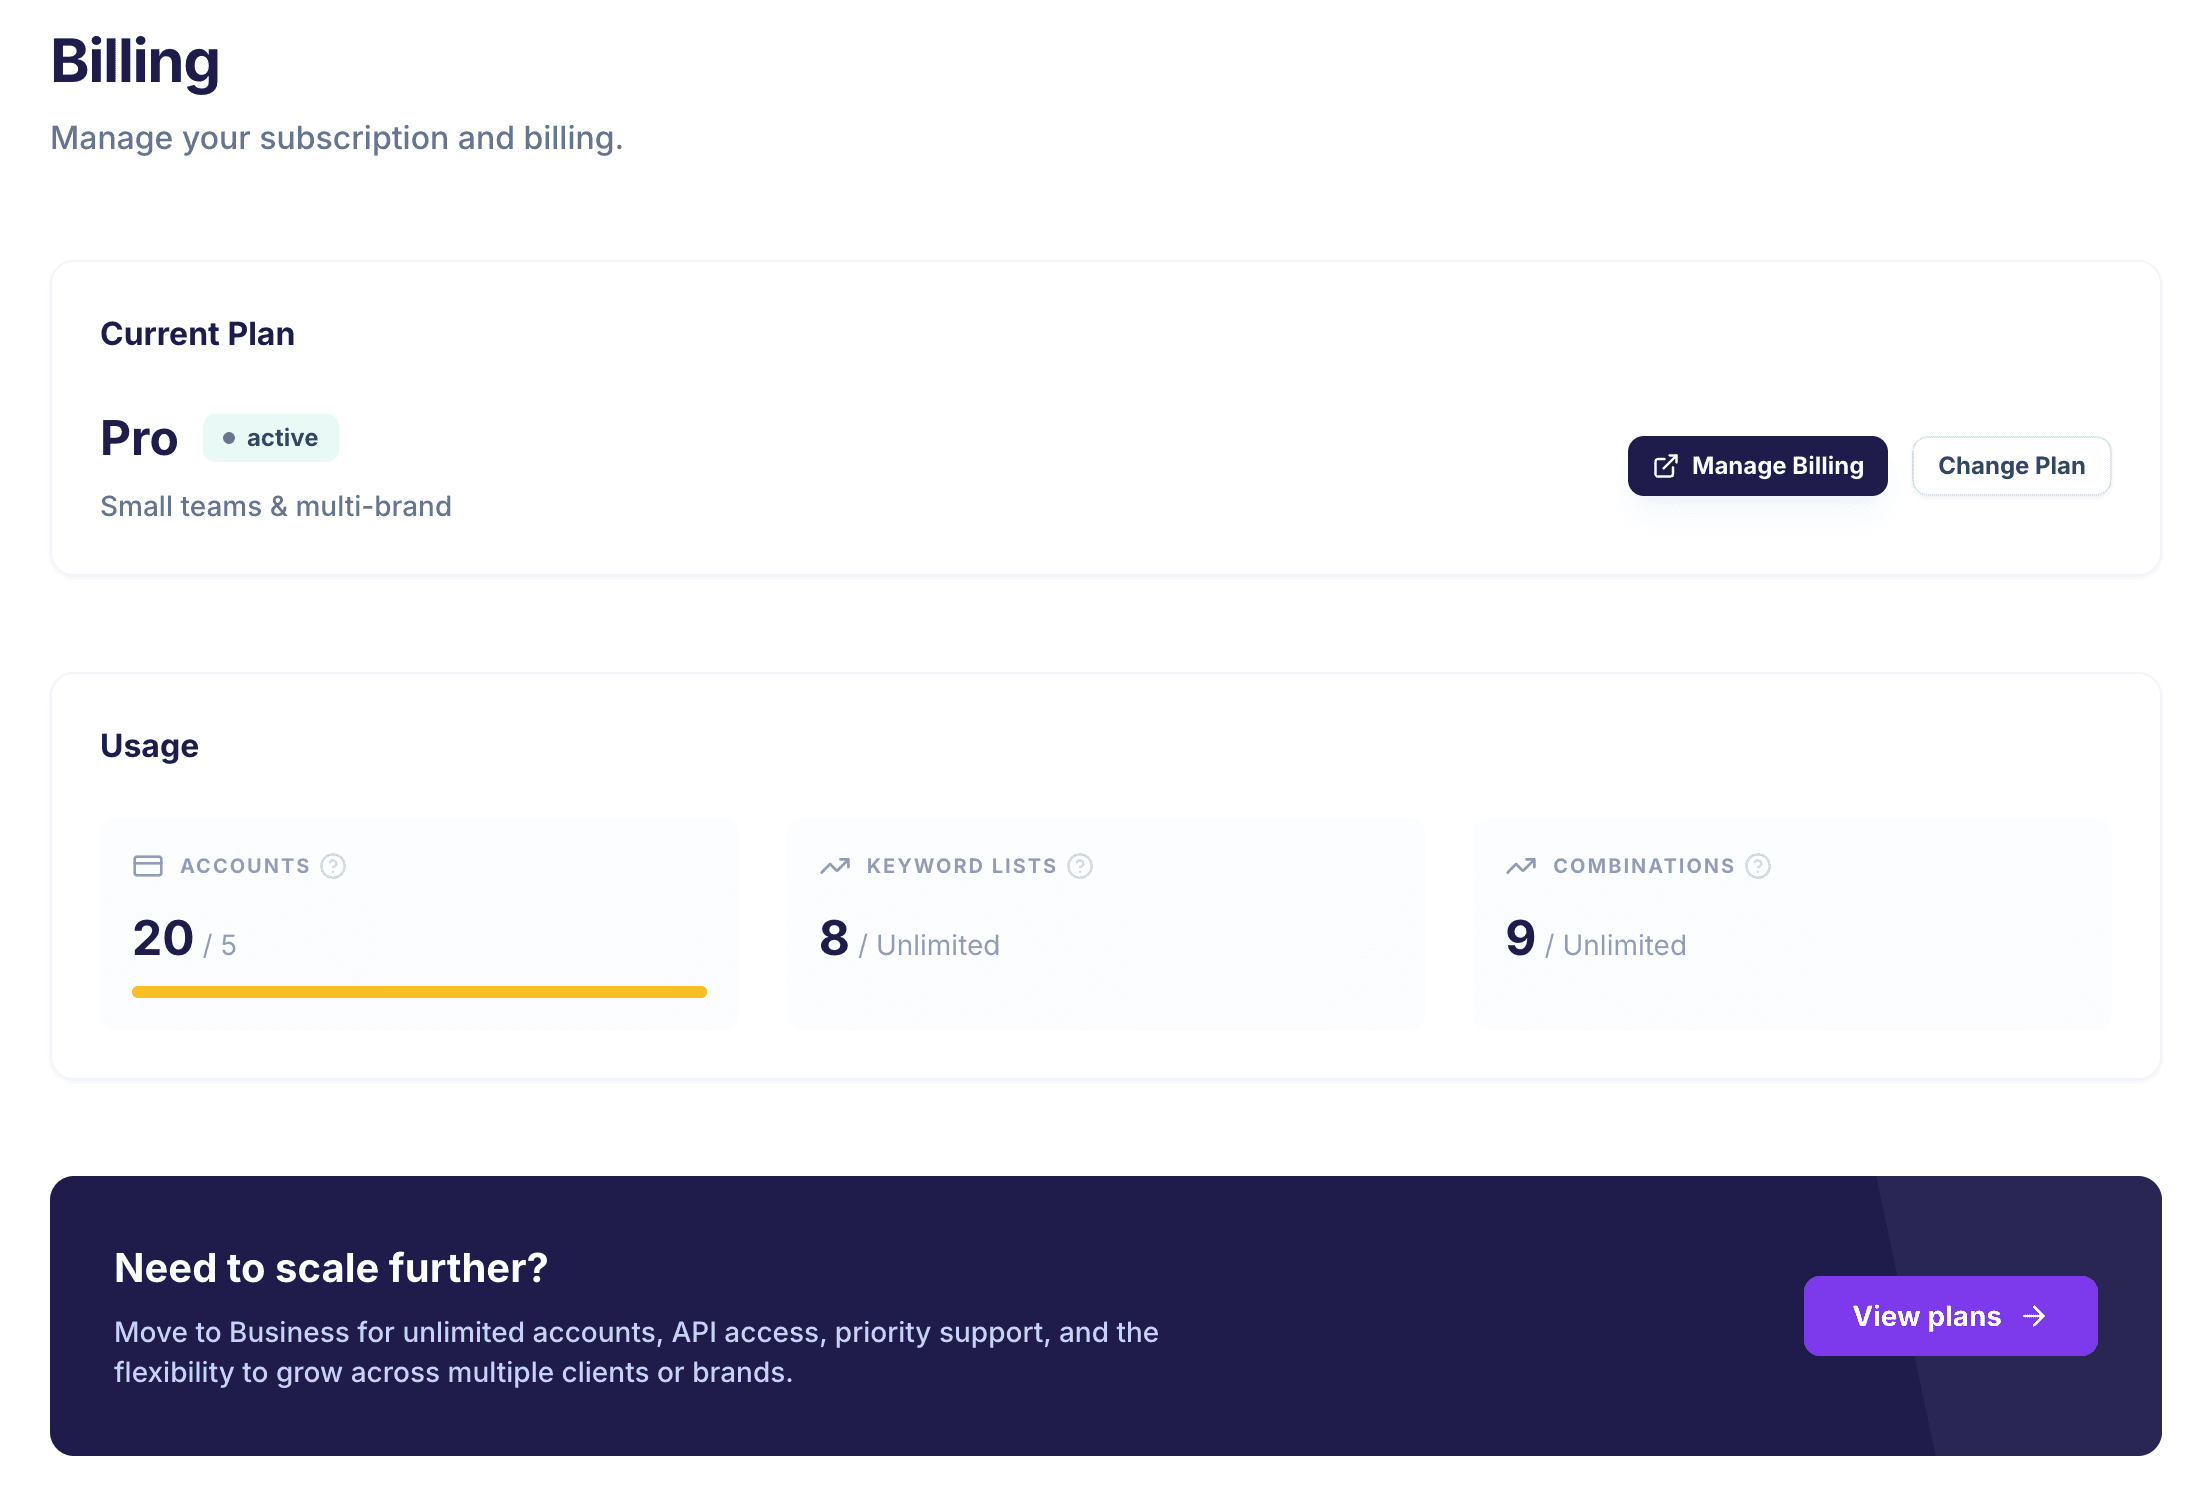Click the trend icon beside Keyword Lists
The width and height of the screenshot is (2194, 1490).
point(834,866)
